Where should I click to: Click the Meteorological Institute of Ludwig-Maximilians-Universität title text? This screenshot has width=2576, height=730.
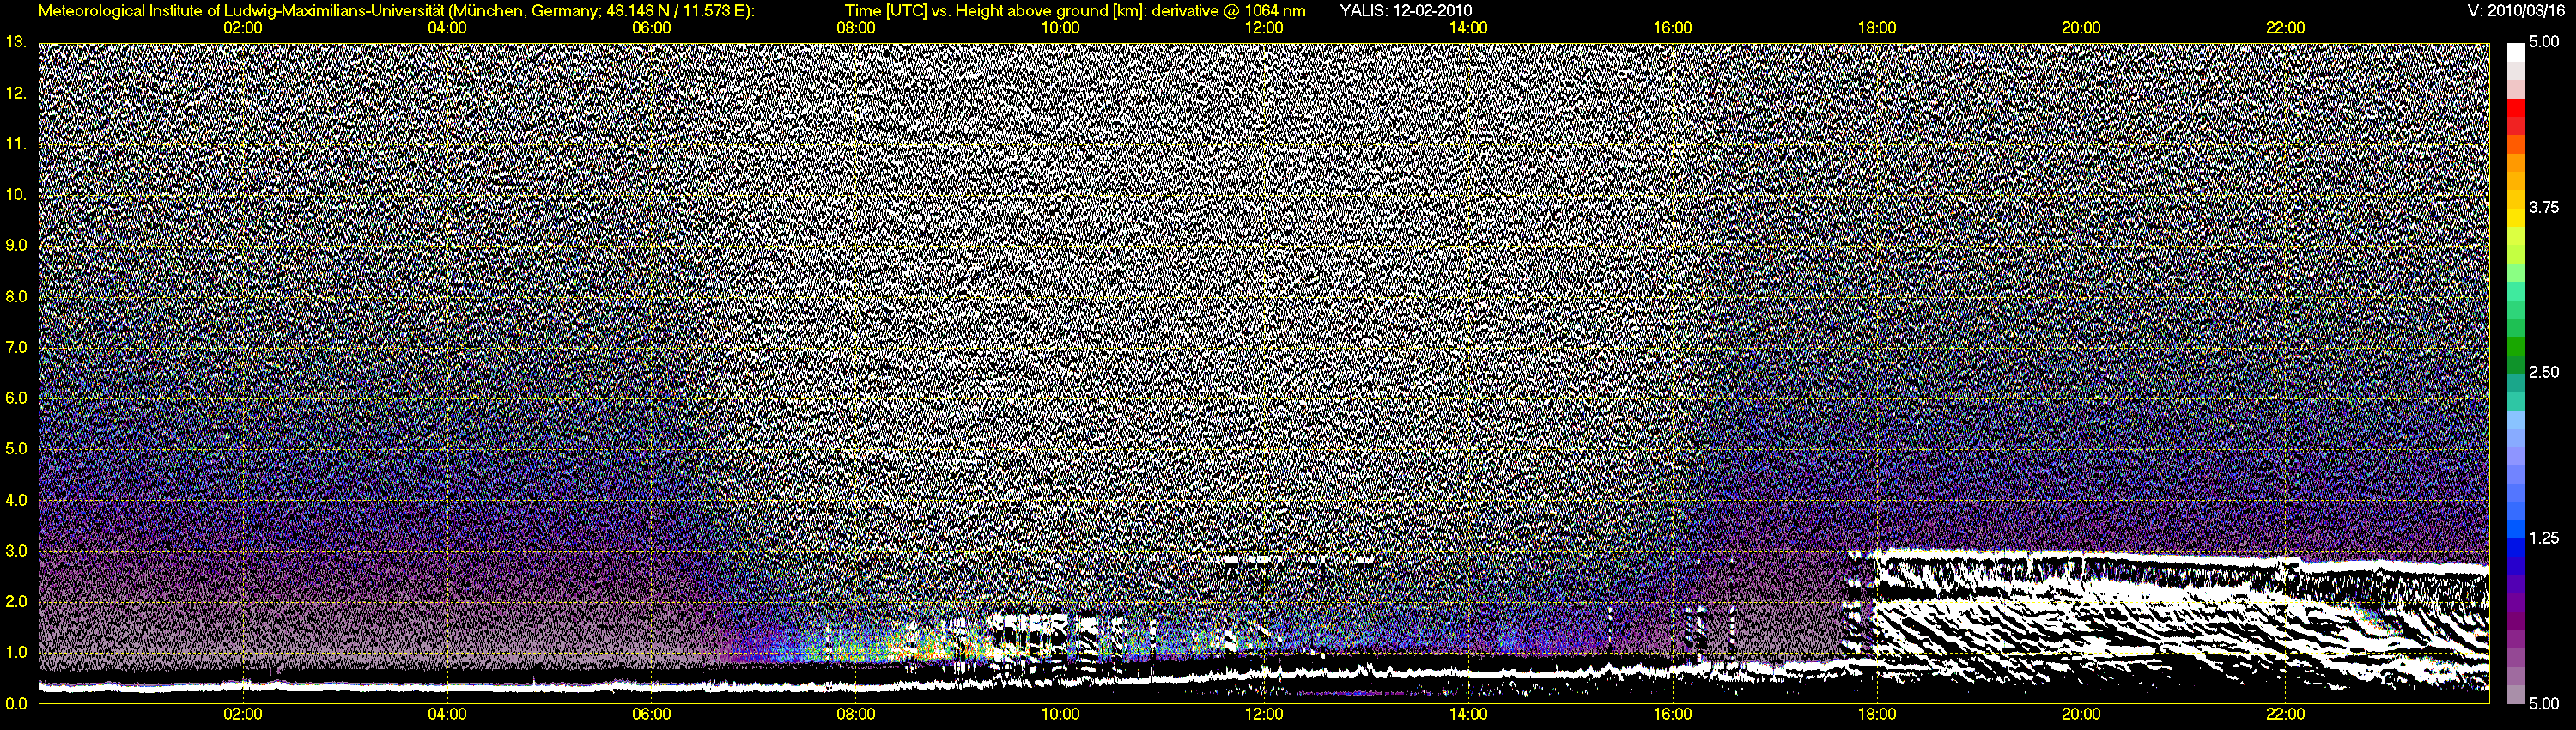[x=397, y=11]
